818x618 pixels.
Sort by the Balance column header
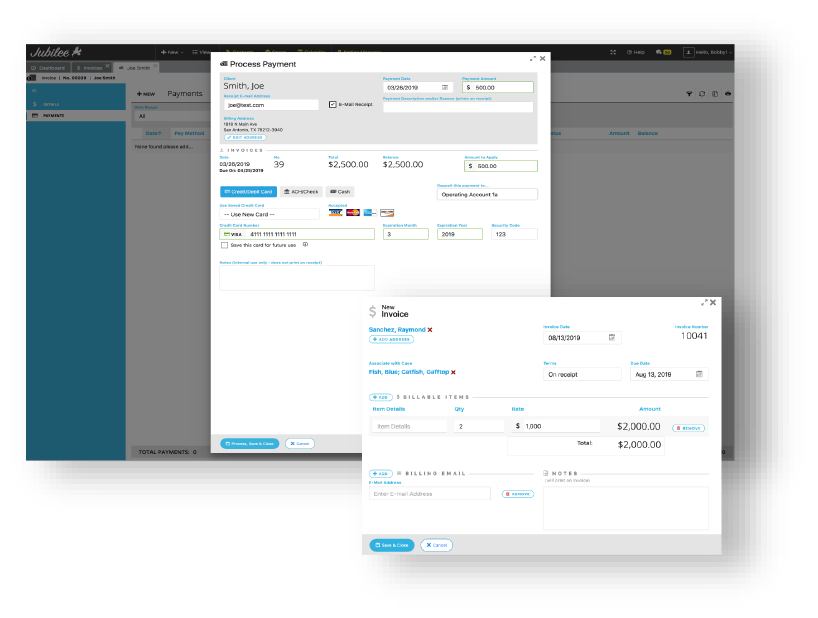(647, 134)
